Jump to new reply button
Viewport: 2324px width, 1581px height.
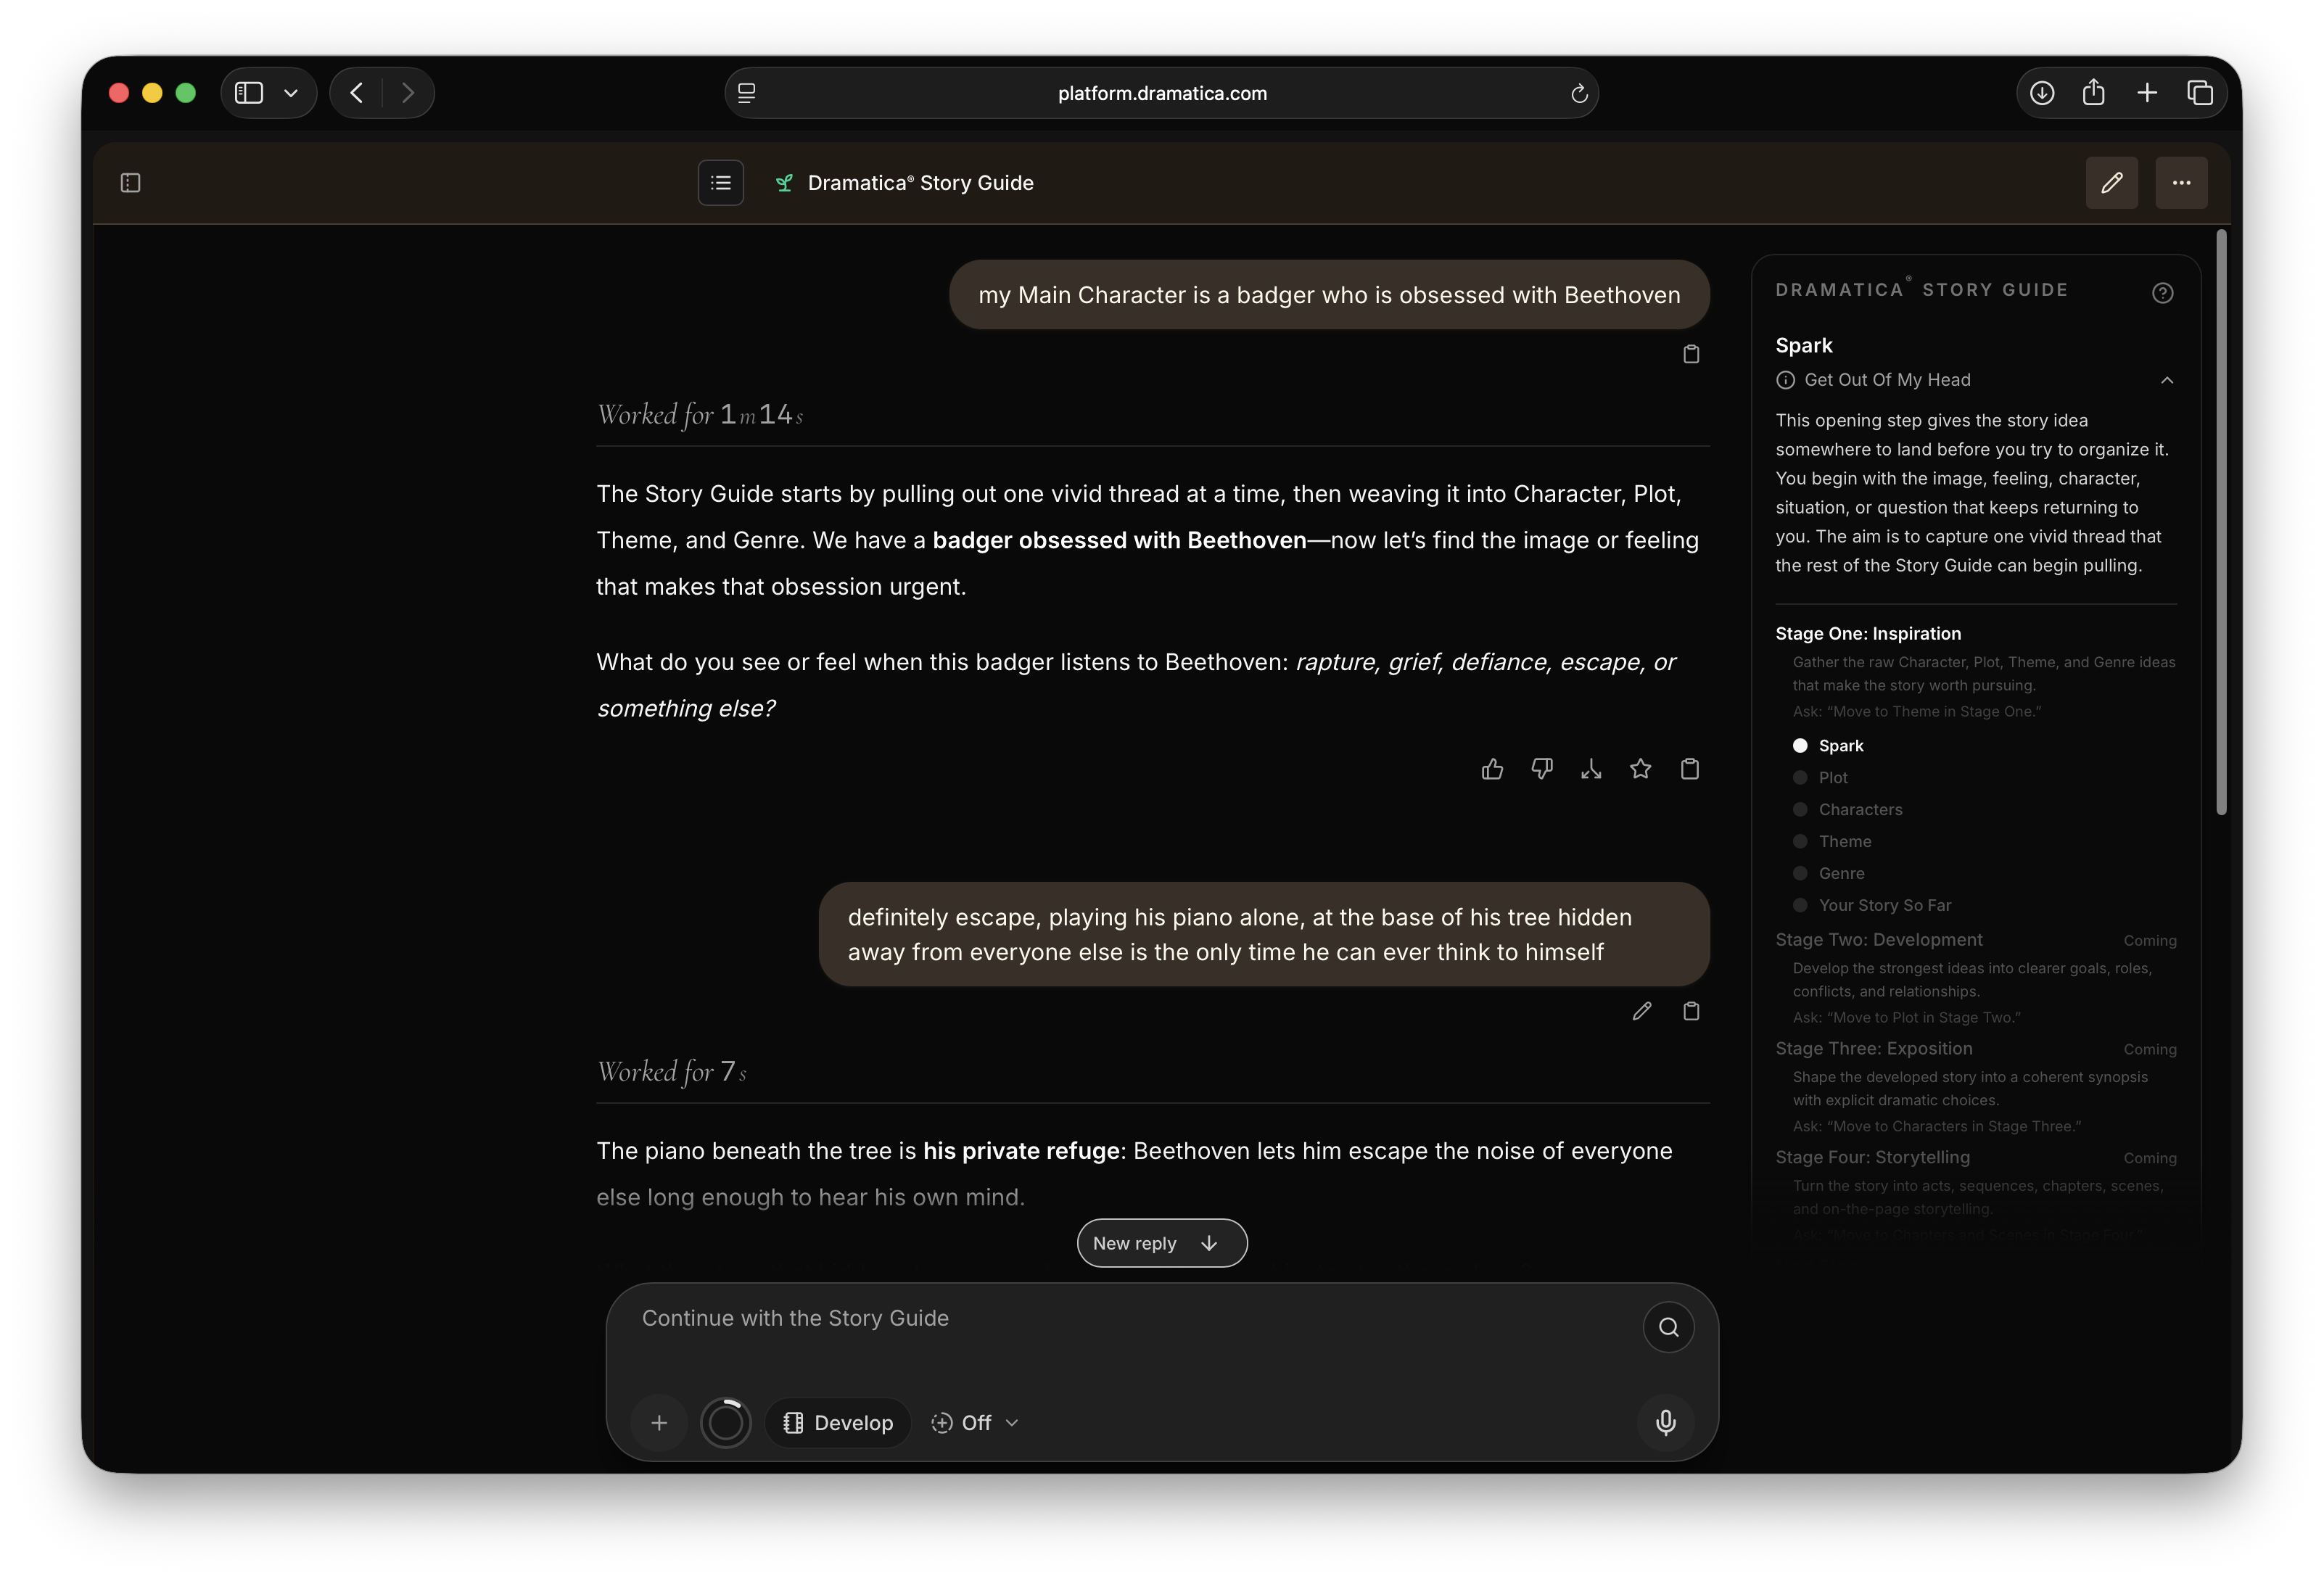pos(1161,1243)
